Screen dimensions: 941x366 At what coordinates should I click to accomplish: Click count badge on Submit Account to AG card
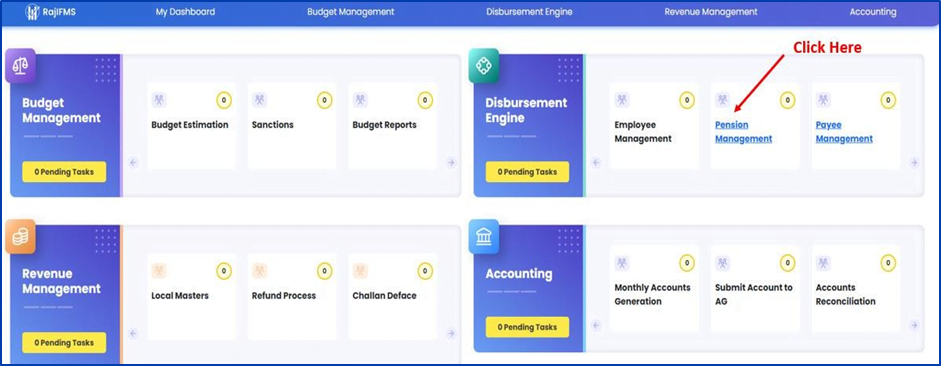pos(787,263)
